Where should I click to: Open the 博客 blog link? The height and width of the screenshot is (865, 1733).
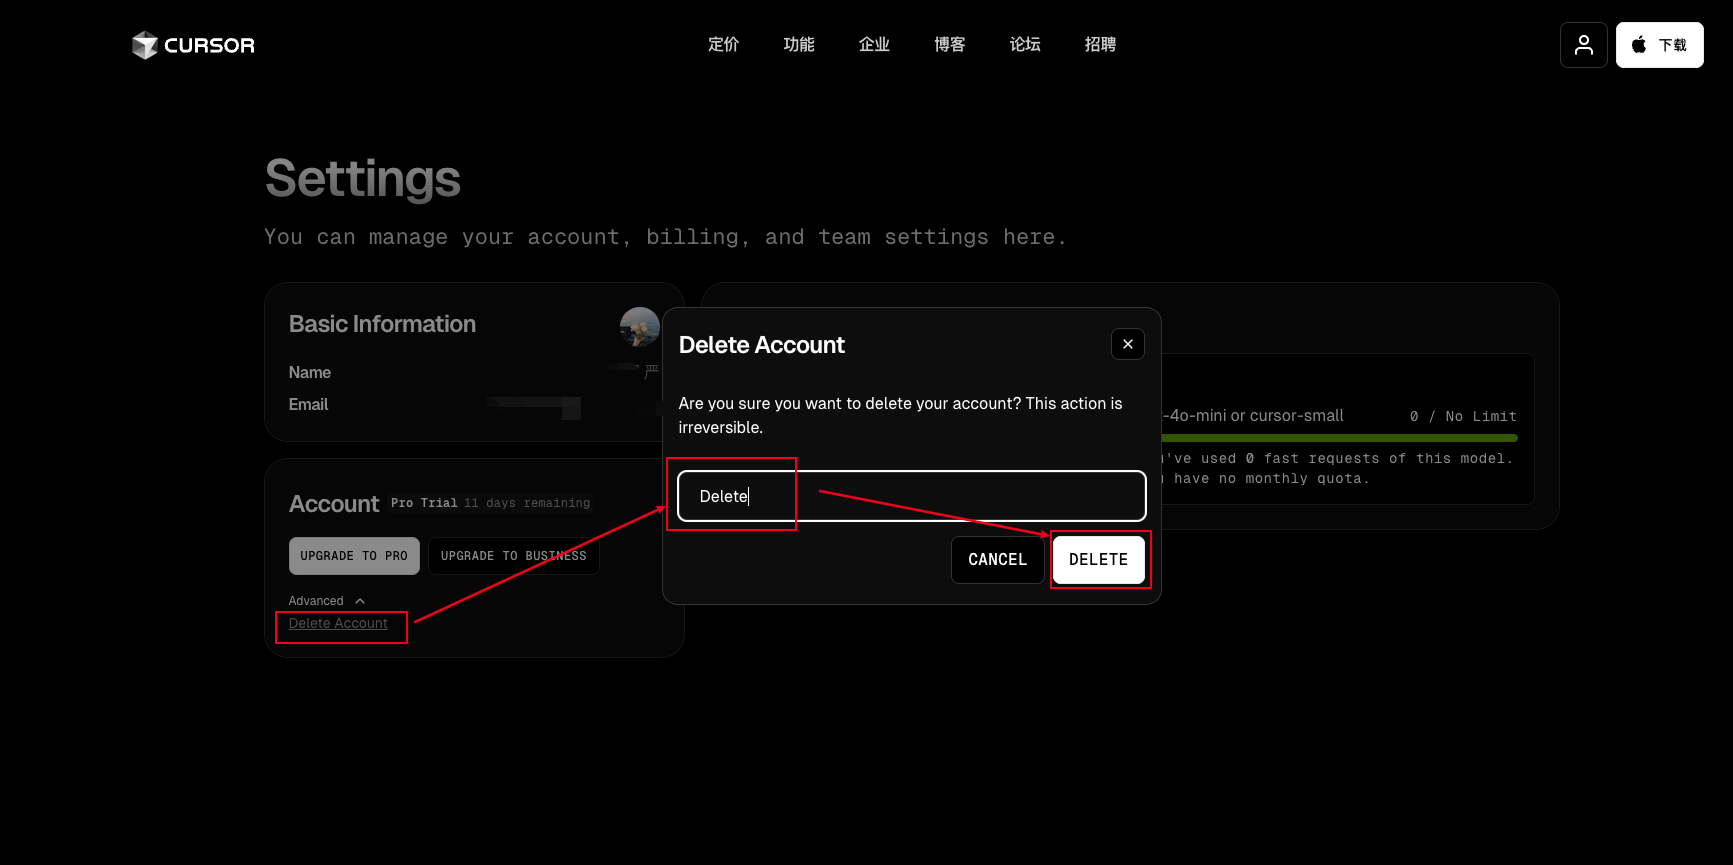tap(949, 44)
